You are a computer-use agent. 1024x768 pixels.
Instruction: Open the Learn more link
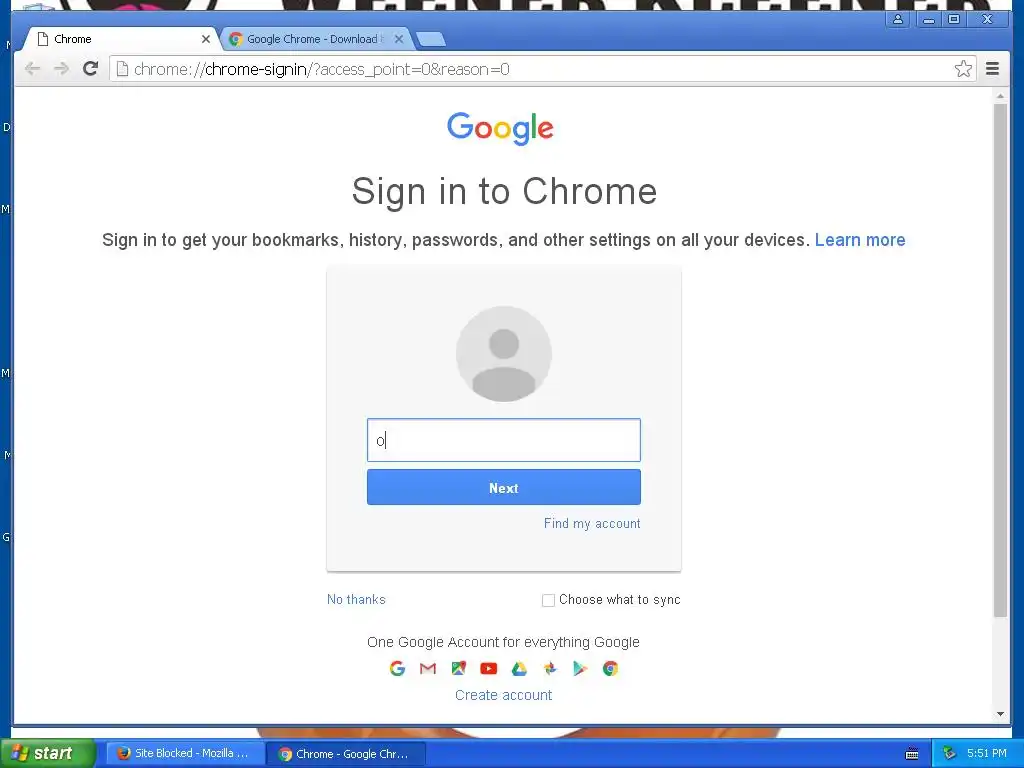pos(860,240)
